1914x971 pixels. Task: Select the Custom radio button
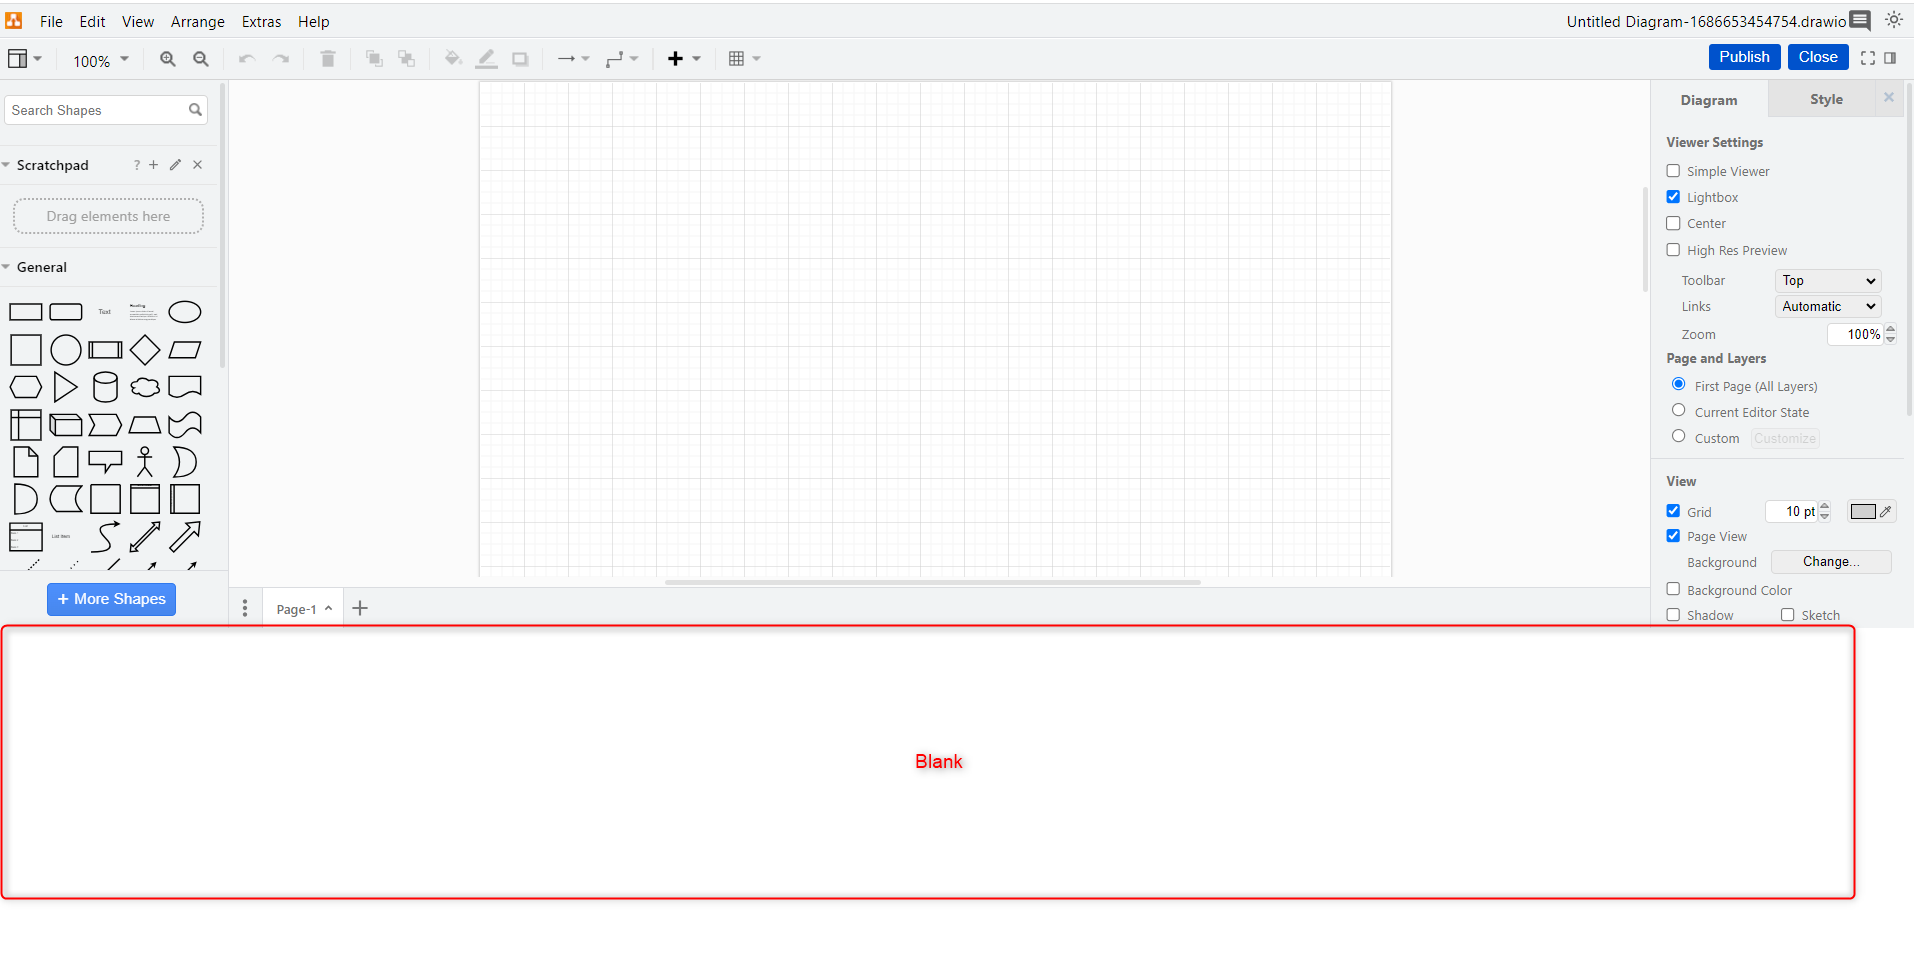pos(1679,436)
